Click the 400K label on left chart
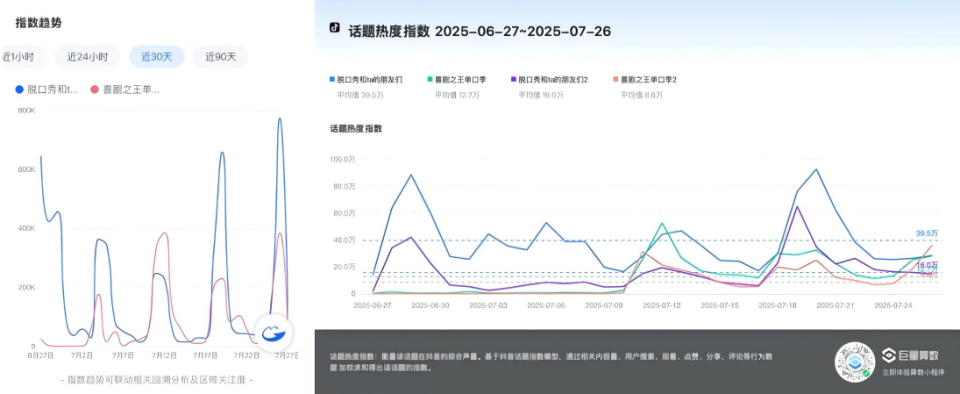The image size is (960, 394). click(26, 228)
